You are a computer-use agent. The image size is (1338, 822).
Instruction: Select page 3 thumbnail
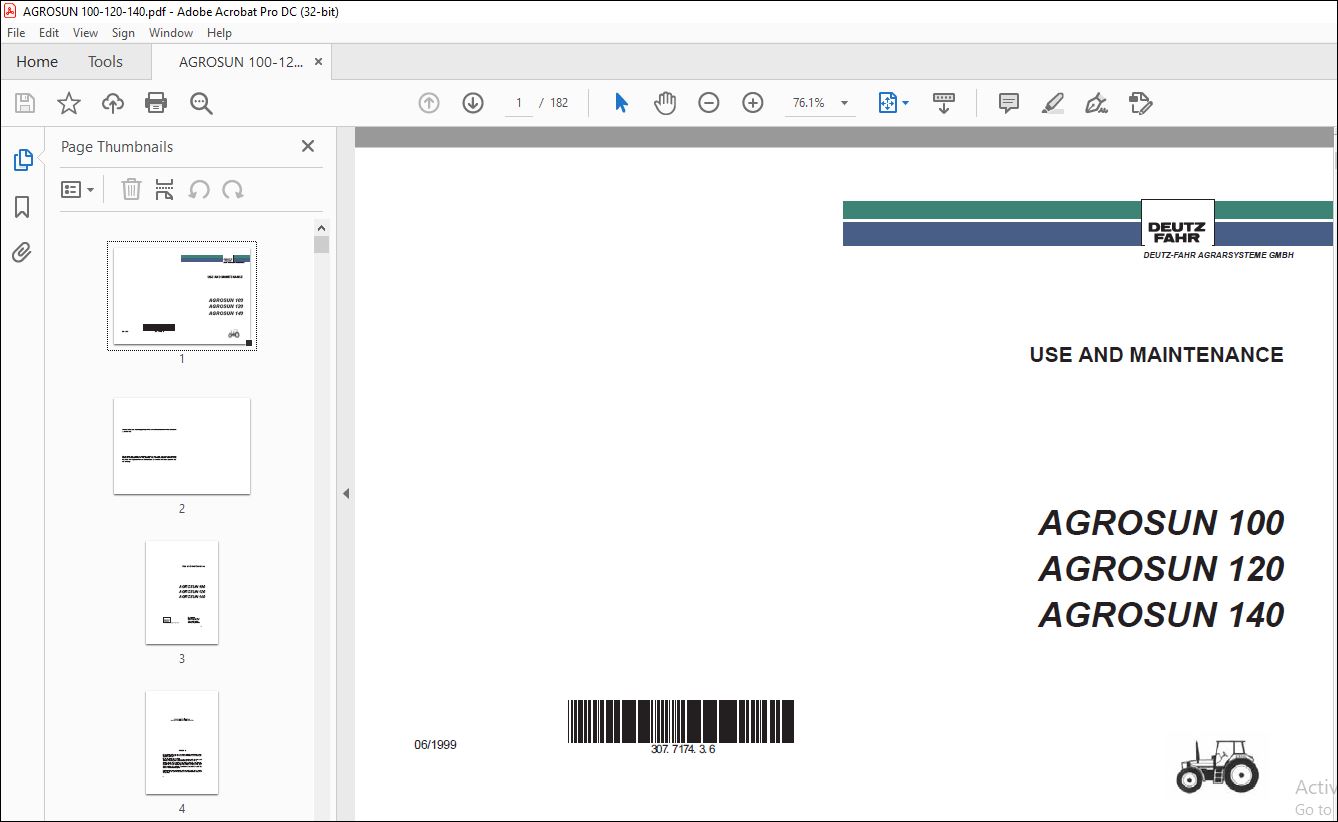tap(182, 593)
